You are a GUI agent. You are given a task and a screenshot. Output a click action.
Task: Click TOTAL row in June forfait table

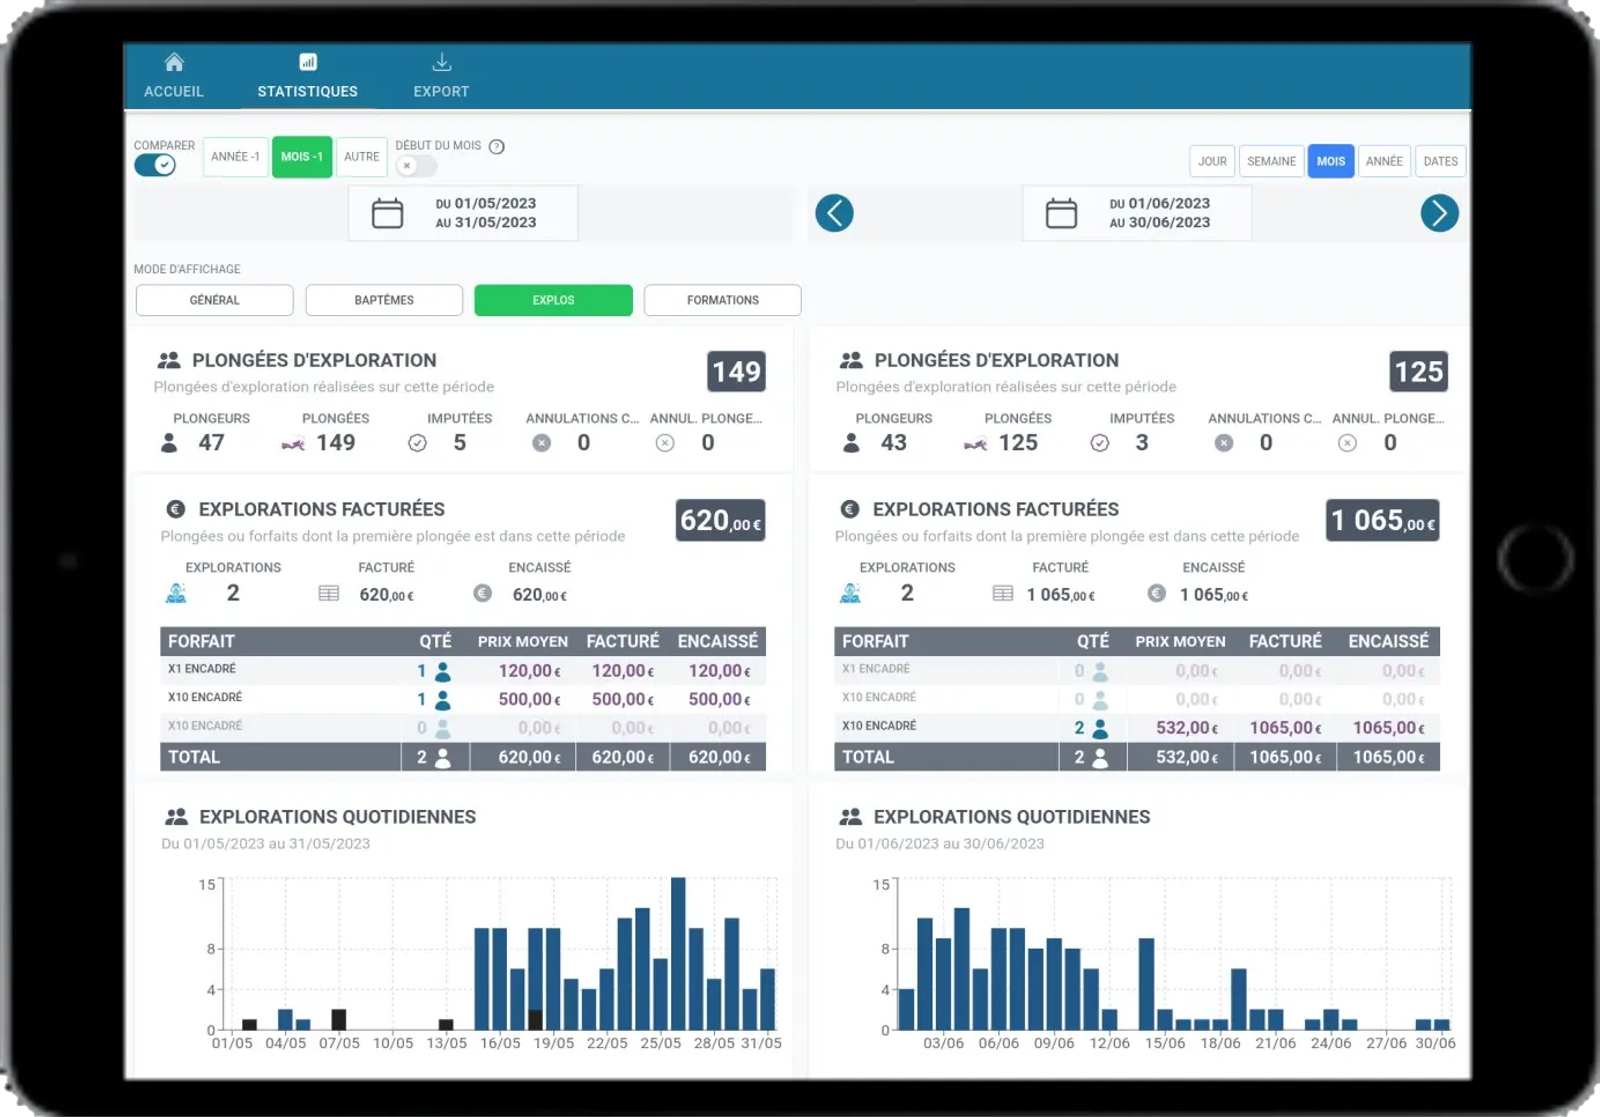(1137, 757)
